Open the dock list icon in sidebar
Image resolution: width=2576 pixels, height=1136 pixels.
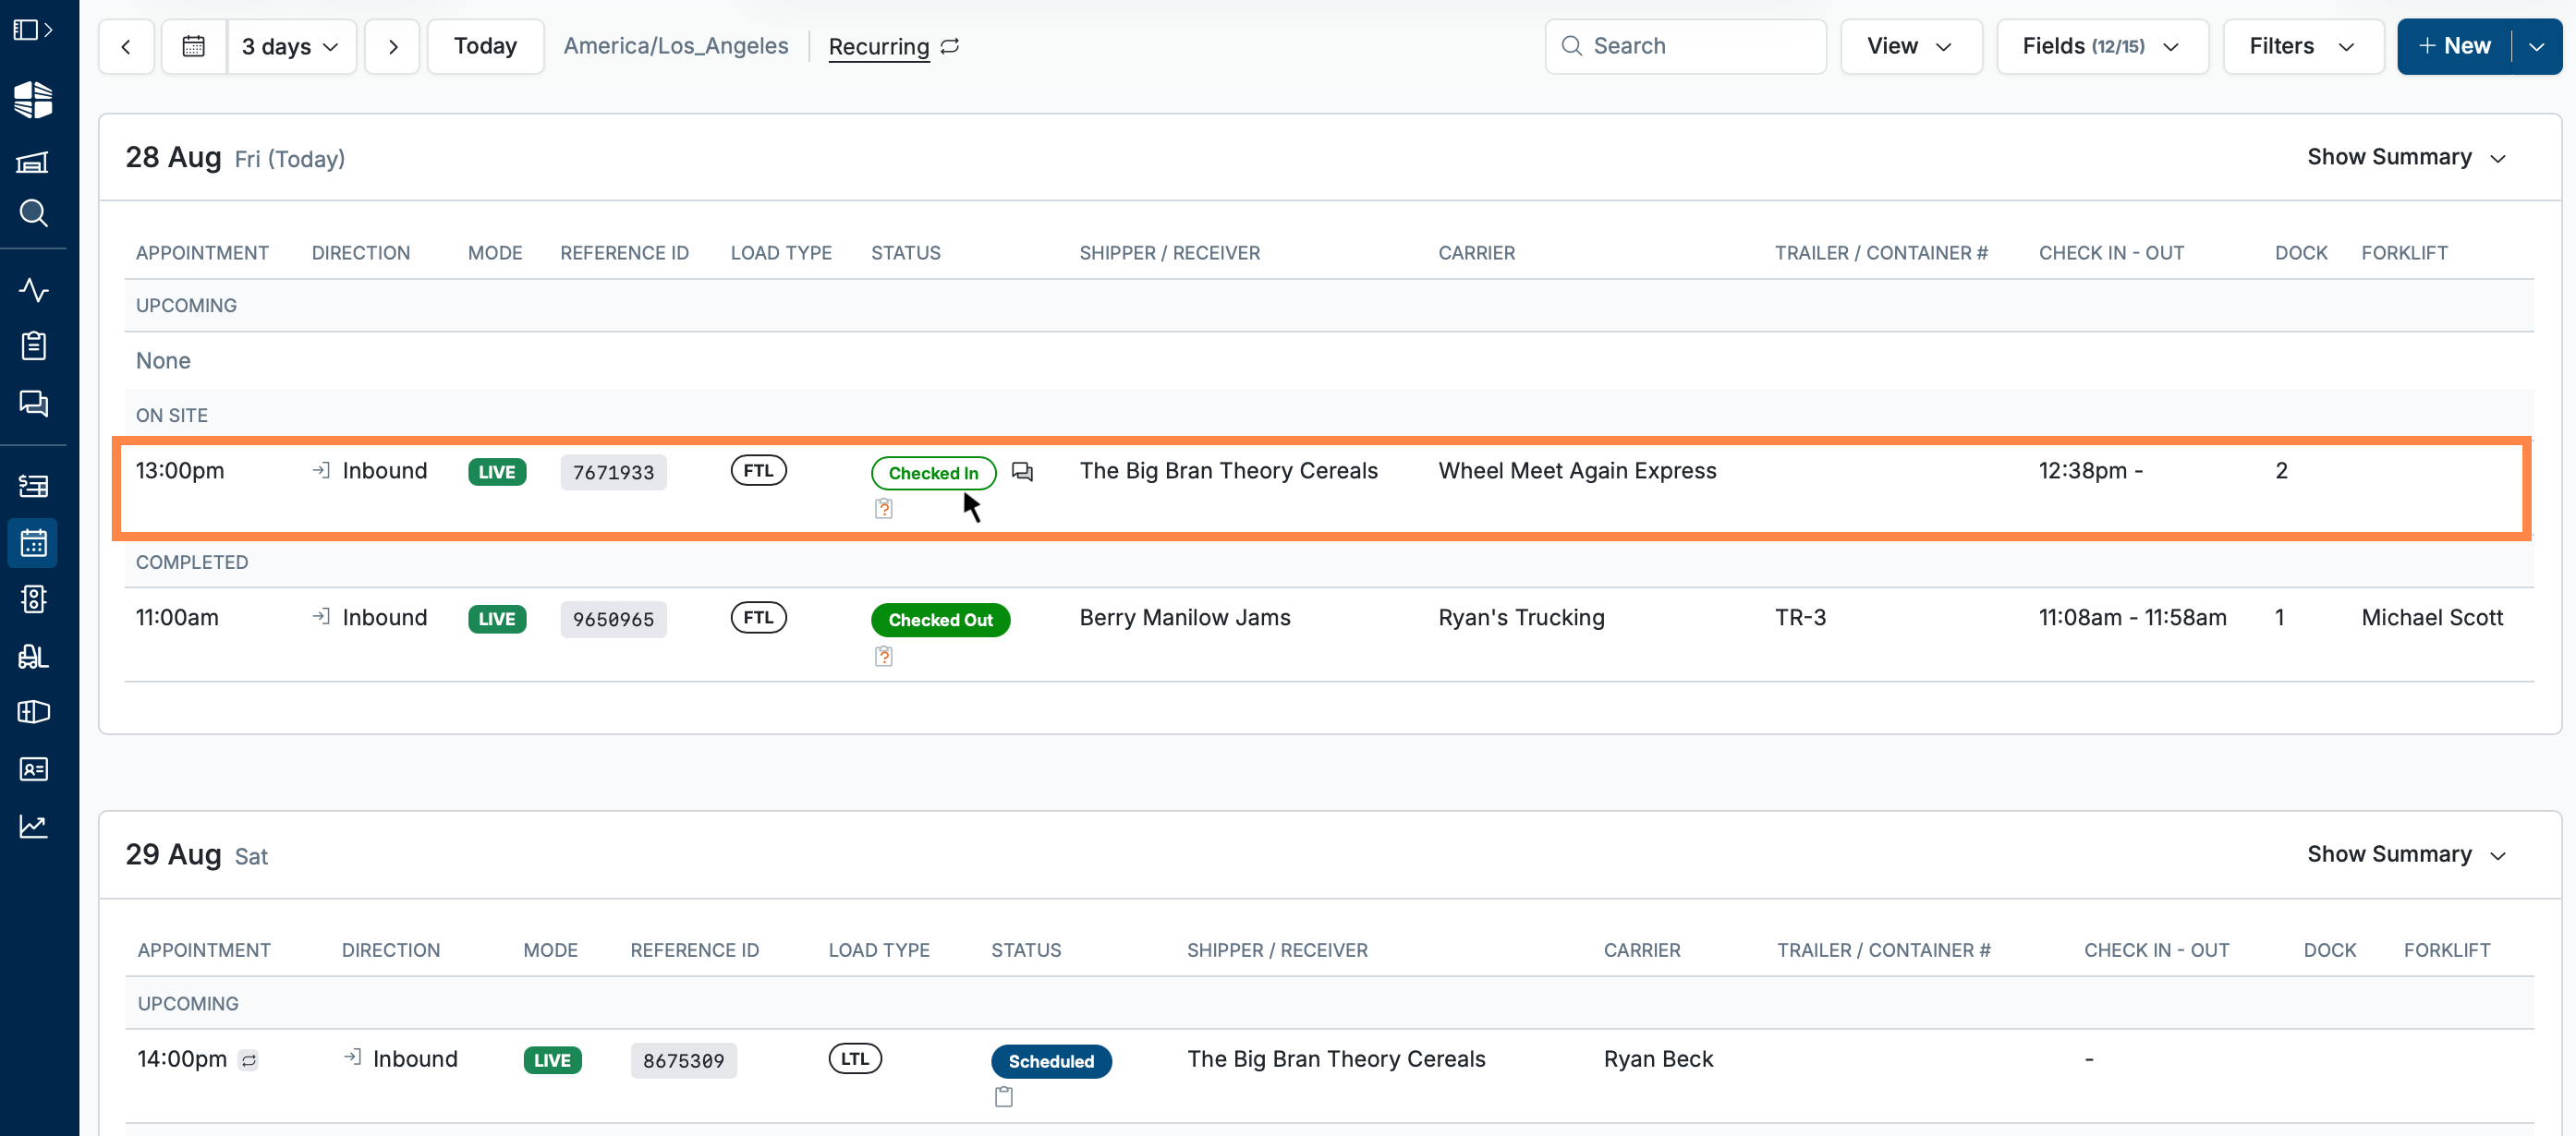33,486
